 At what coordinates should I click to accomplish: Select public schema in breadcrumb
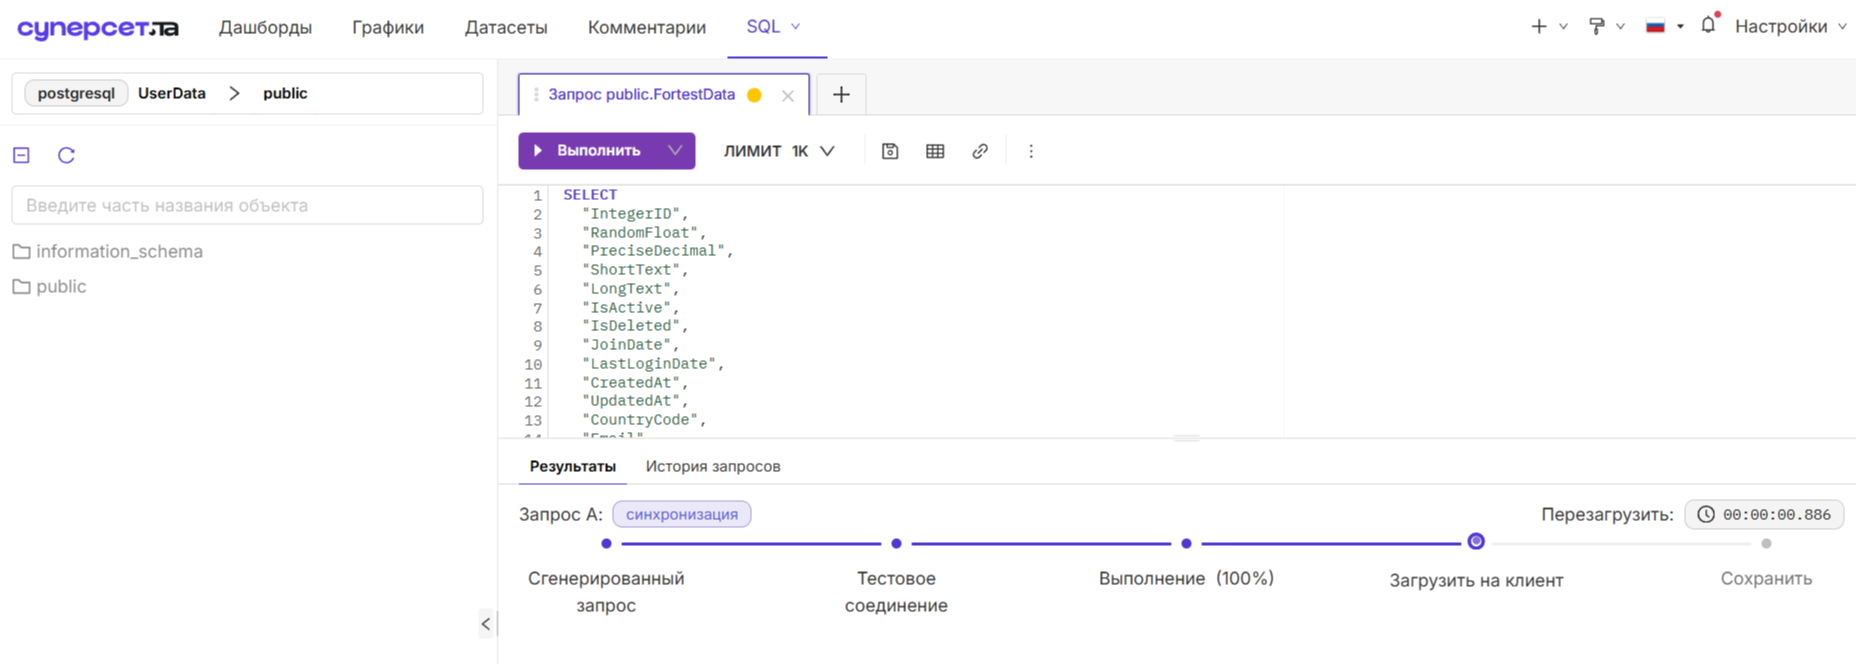pyautogui.click(x=285, y=93)
